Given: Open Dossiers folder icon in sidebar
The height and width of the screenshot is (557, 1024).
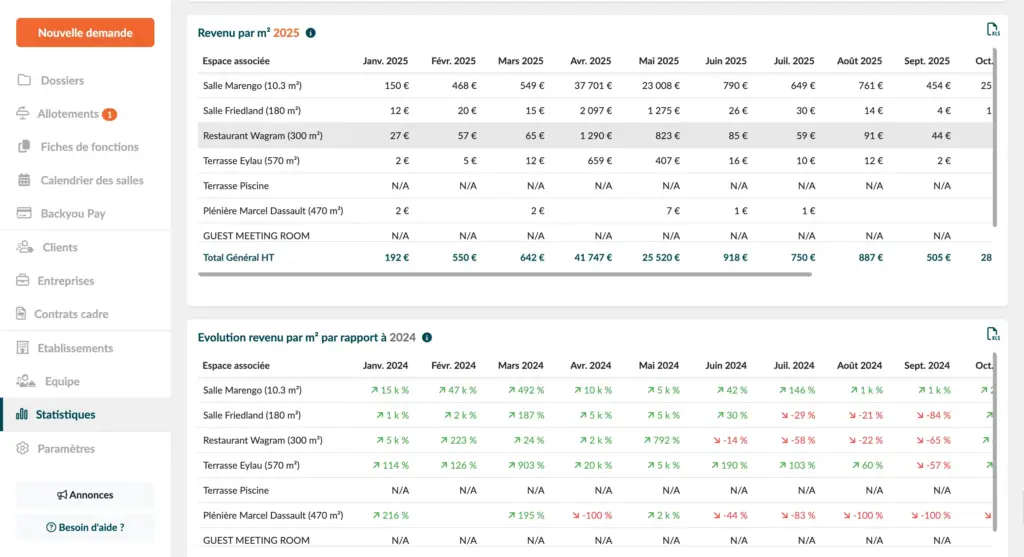Looking at the screenshot, I should [24, 80].
